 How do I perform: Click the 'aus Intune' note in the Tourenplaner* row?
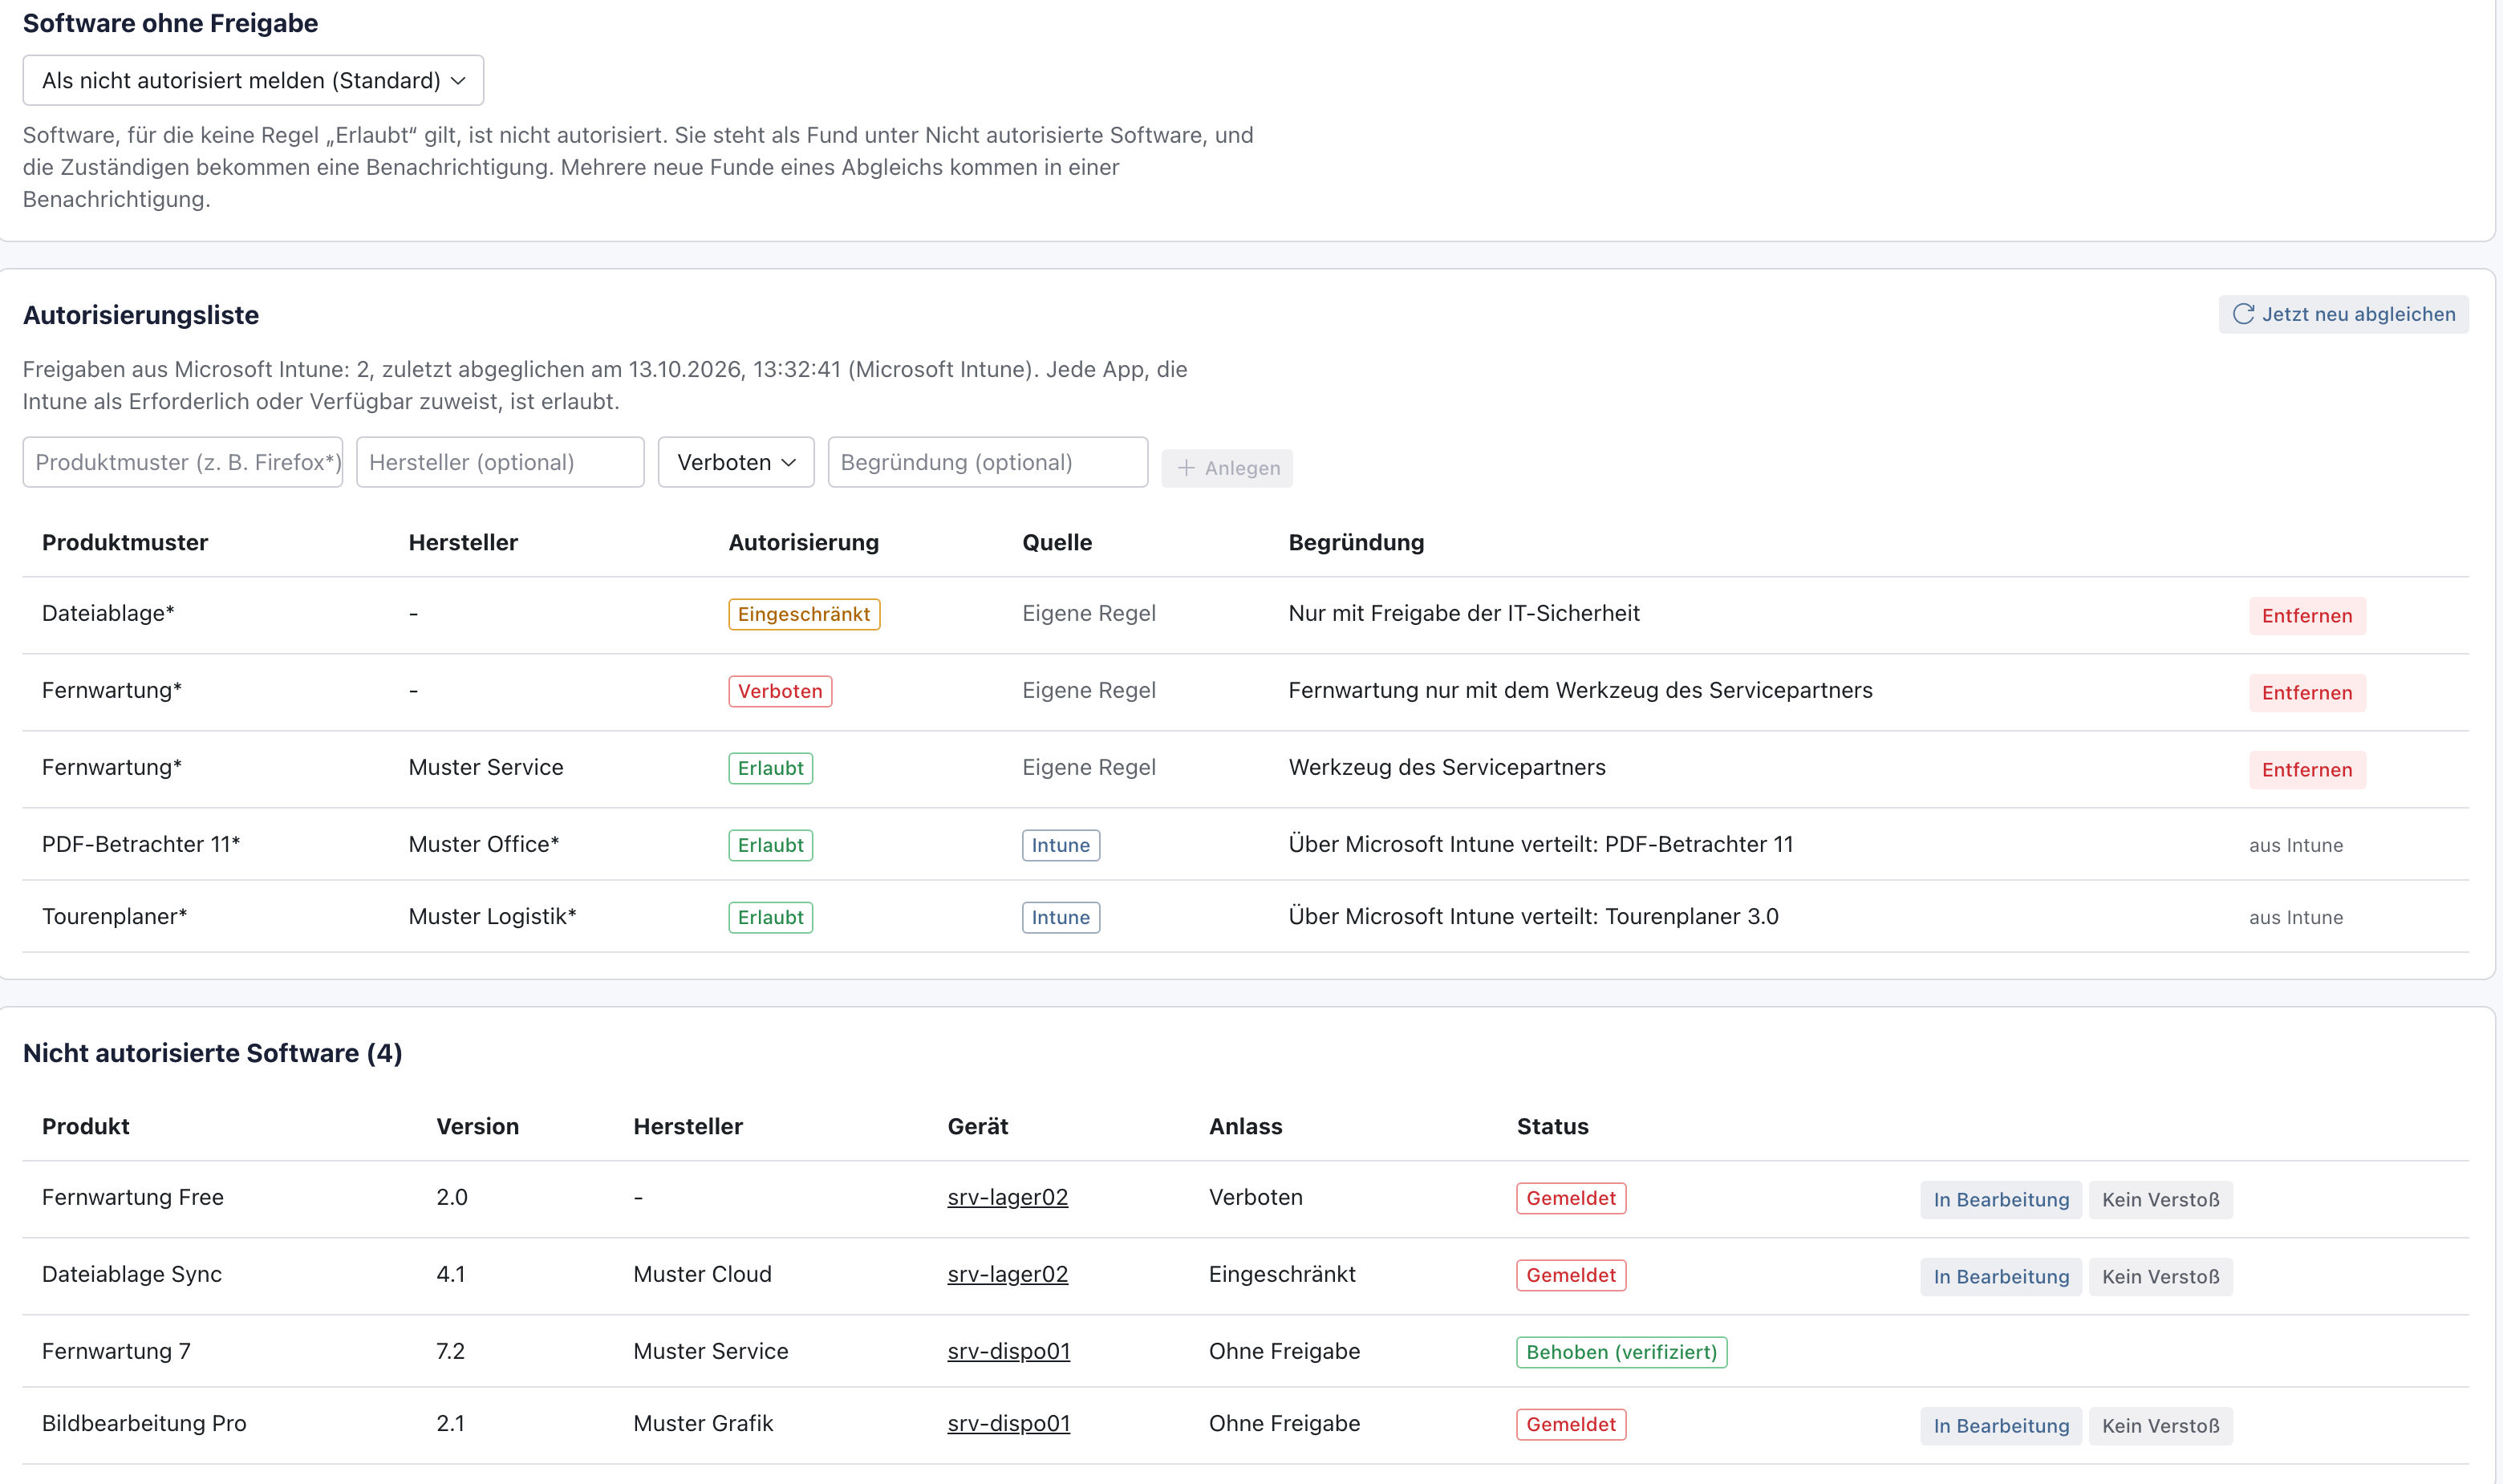coord(2296,917)
